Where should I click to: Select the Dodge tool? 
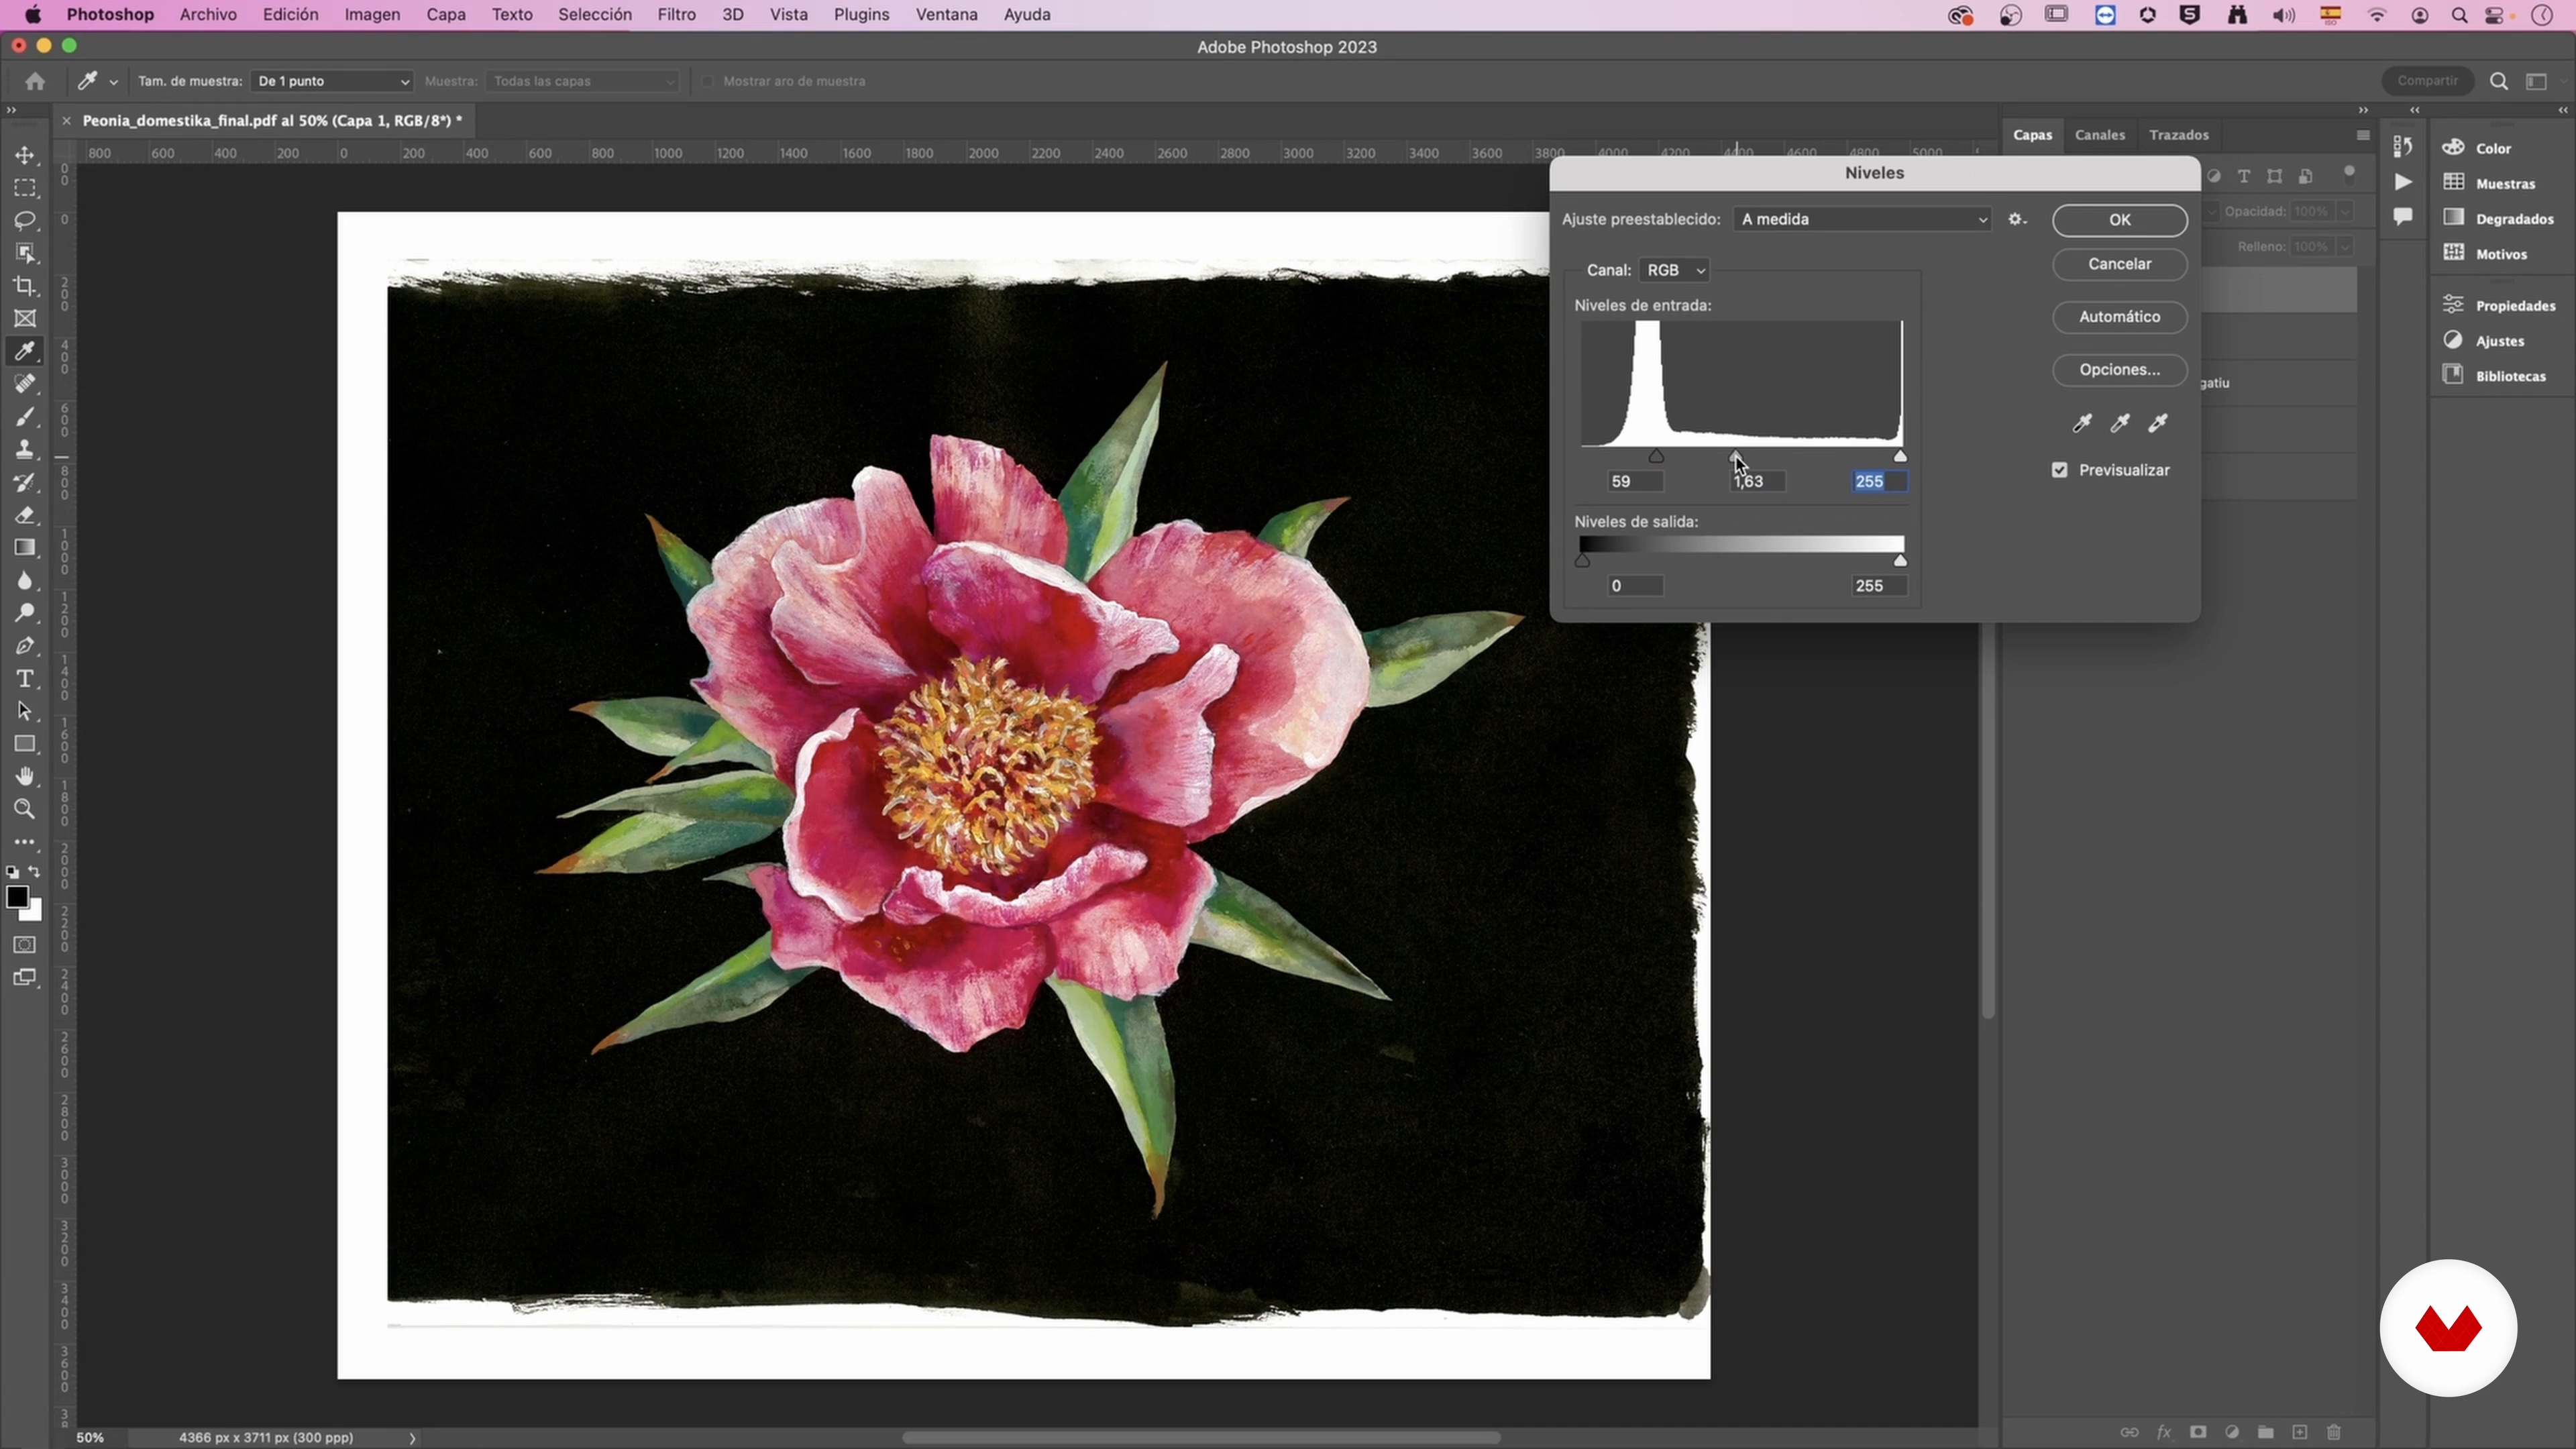[25, 613]
